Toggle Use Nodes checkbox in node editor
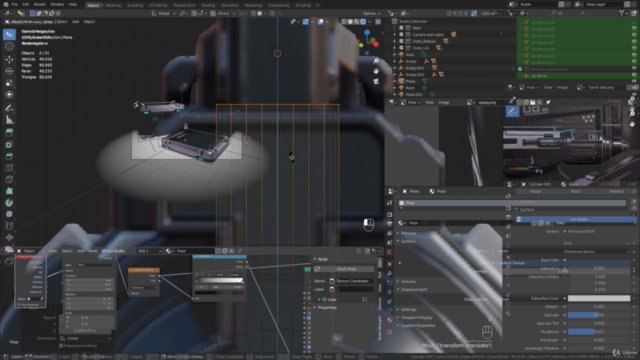This screenshot has height=360, width=640. [x=104, y=251]
